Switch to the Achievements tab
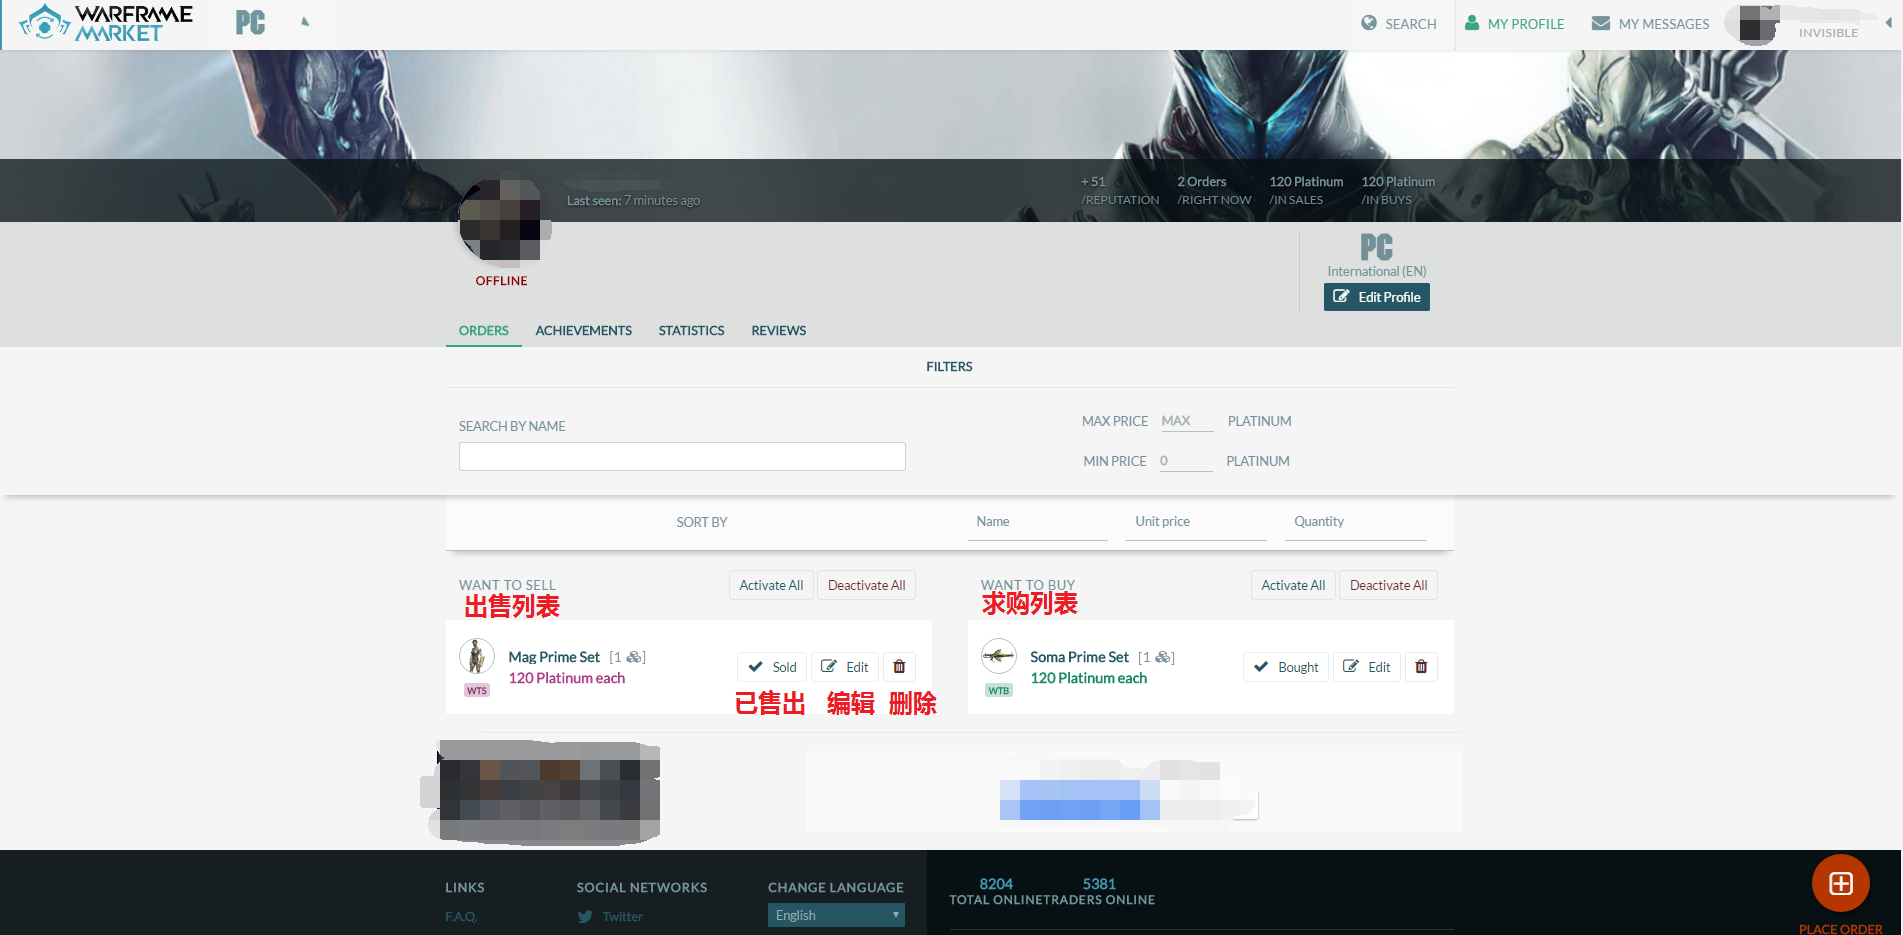The height and width of the screenshot is (935, 1903). pyautogui.click(x=583, y=330)
